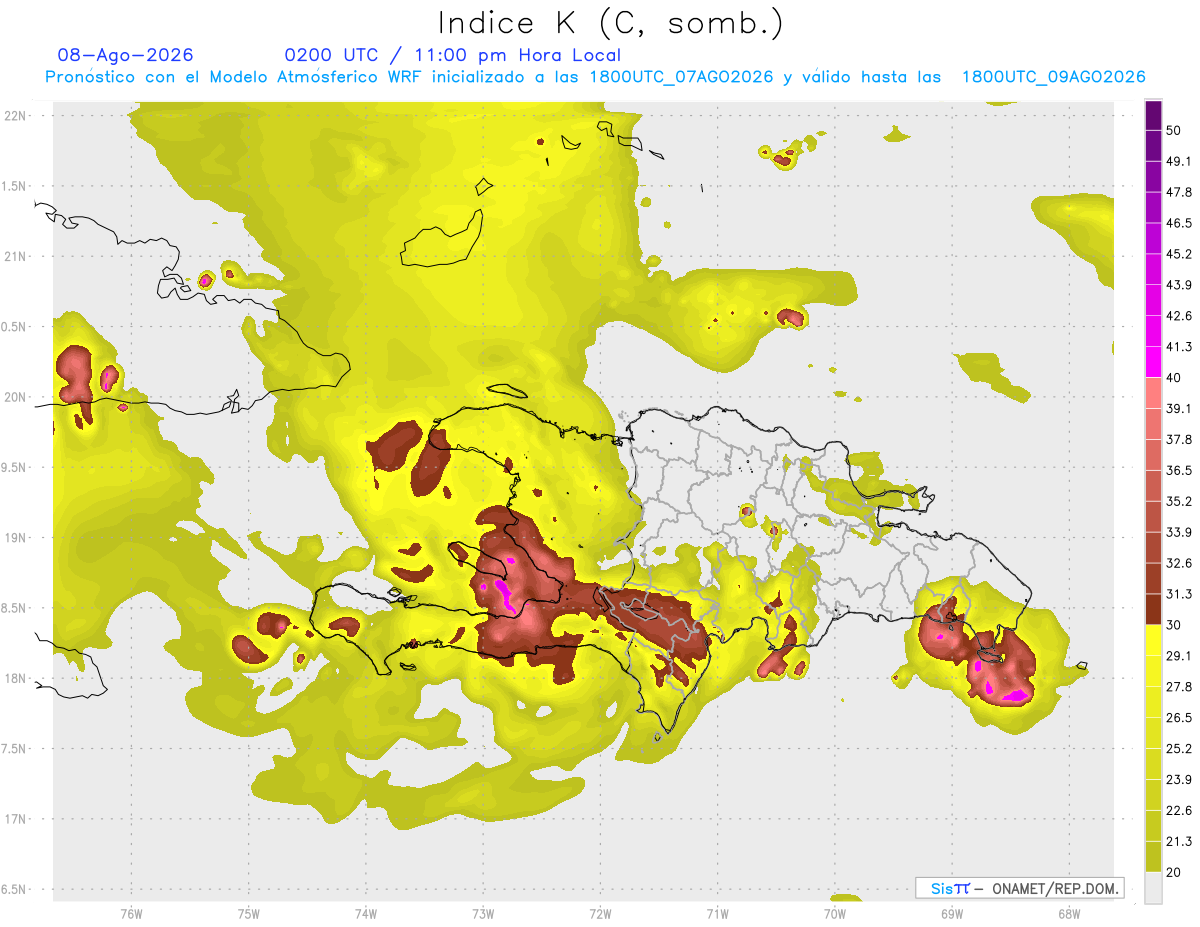Click the colorbar value "39.1"
1200x927 pixels.
pyautogui.click(x=1179, y=408)
